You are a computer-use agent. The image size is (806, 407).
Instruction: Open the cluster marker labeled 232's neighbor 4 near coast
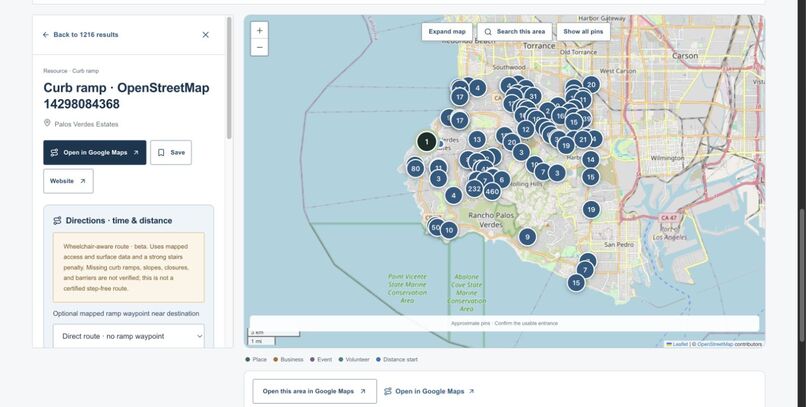(453, 196)
